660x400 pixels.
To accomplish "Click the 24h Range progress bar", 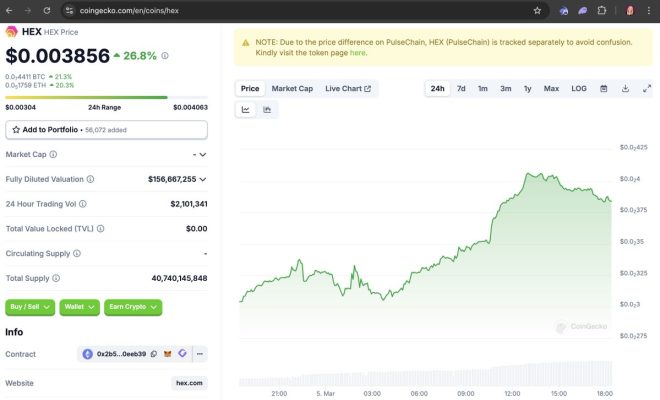I will (x=106, y=97).
